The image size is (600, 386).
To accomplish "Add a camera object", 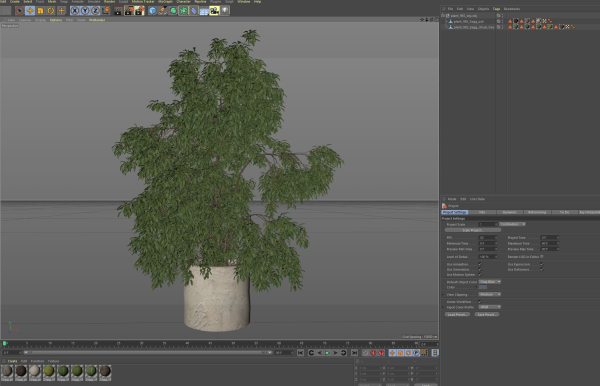I will click(x=214, y=11).
